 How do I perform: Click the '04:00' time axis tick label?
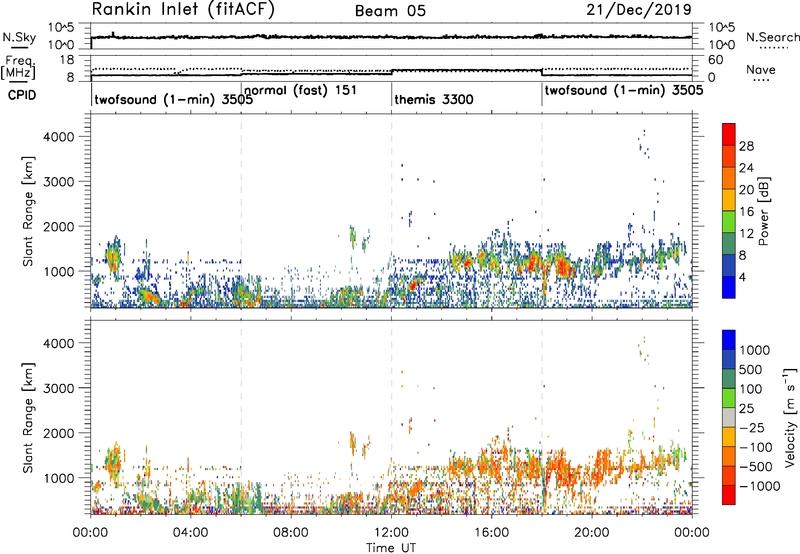pyautogui.click(x=190, y=533)
